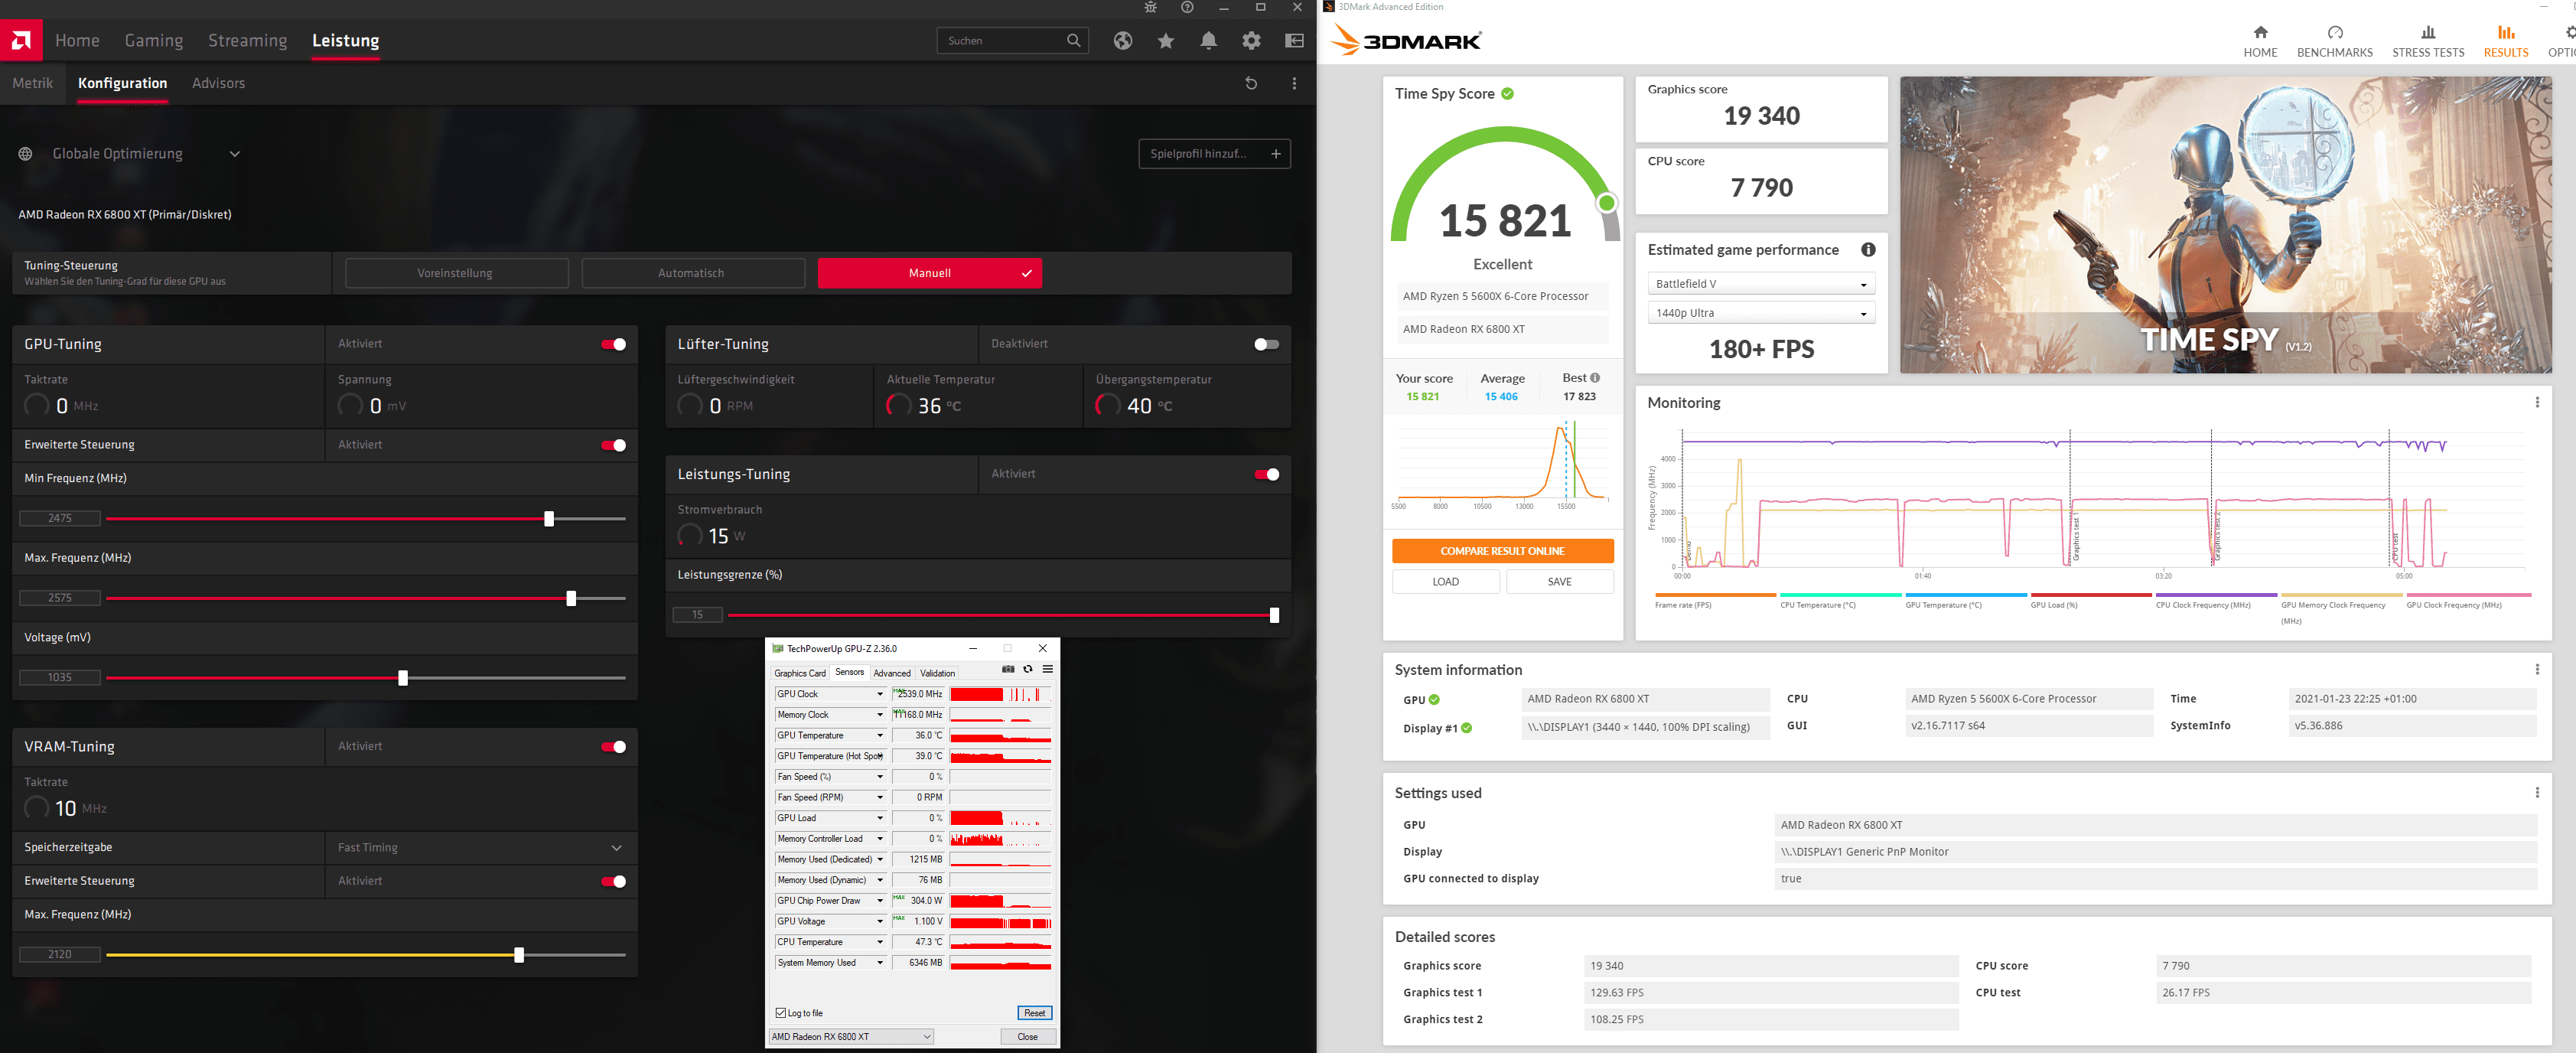The image size is (2576, 1053).
Task: Disable the Leistungs-Tuning toggle
Action: [1267, 474]
